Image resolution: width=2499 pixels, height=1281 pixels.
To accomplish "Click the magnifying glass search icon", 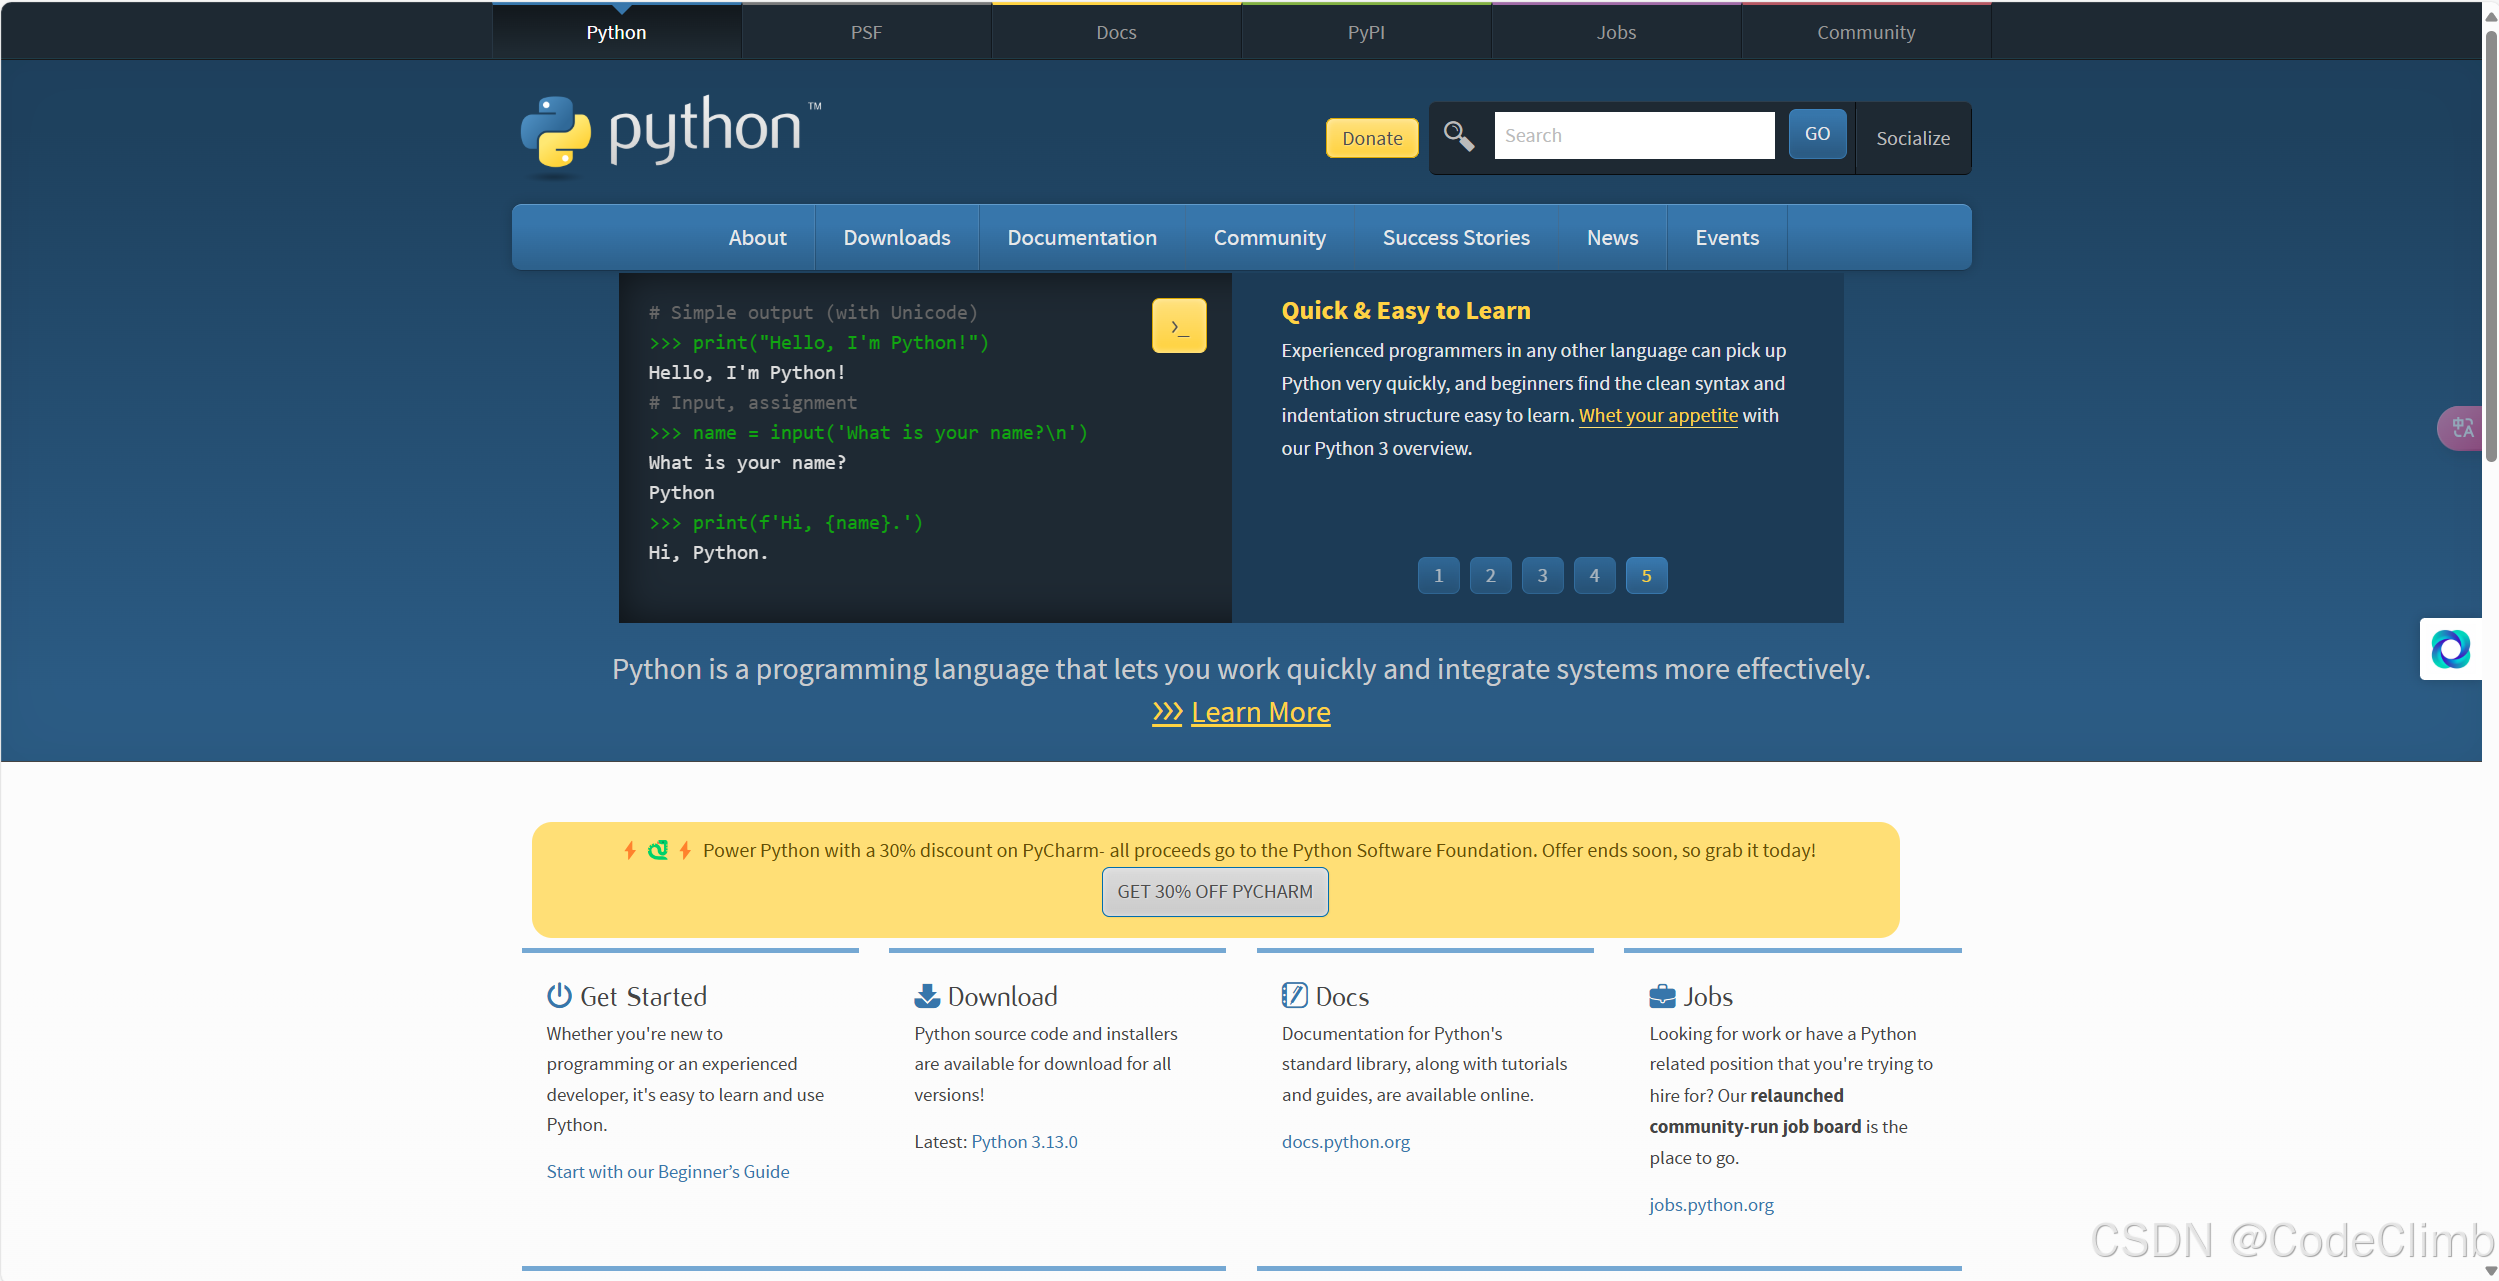I will 1458,136.
